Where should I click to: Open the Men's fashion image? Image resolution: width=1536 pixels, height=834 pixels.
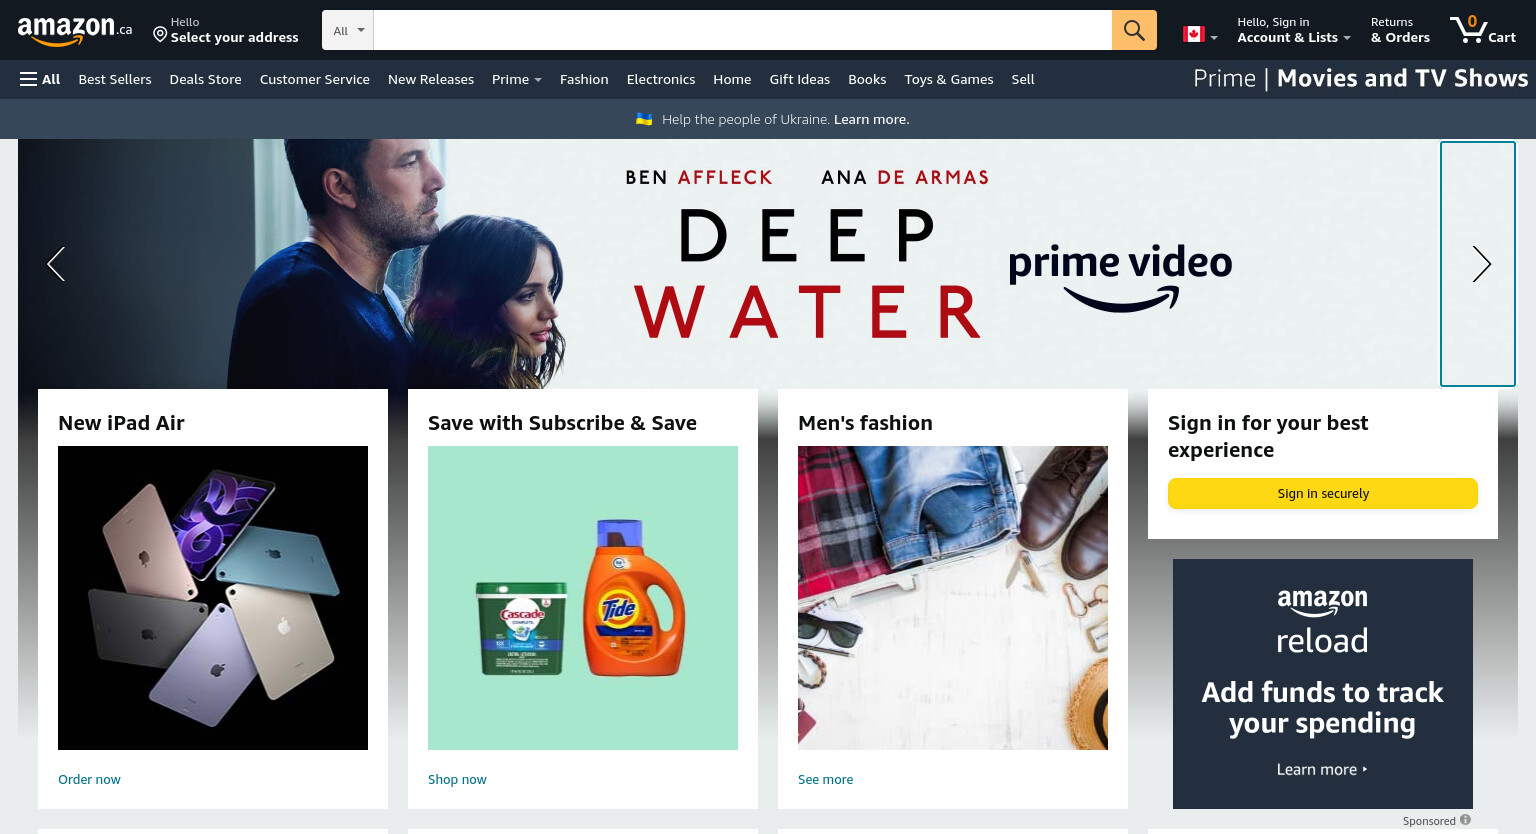click(x=953, y=598)
